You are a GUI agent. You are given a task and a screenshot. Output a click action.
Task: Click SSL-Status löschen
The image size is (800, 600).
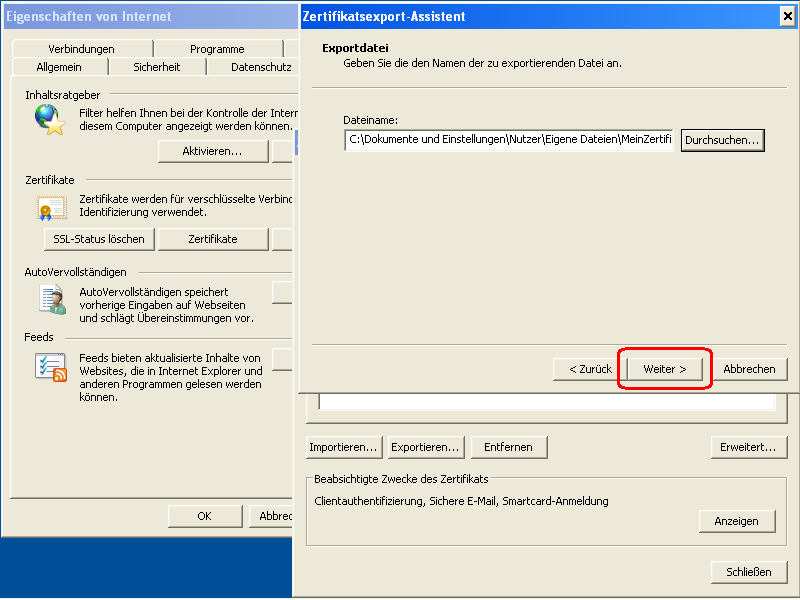(x=98, y=239)
